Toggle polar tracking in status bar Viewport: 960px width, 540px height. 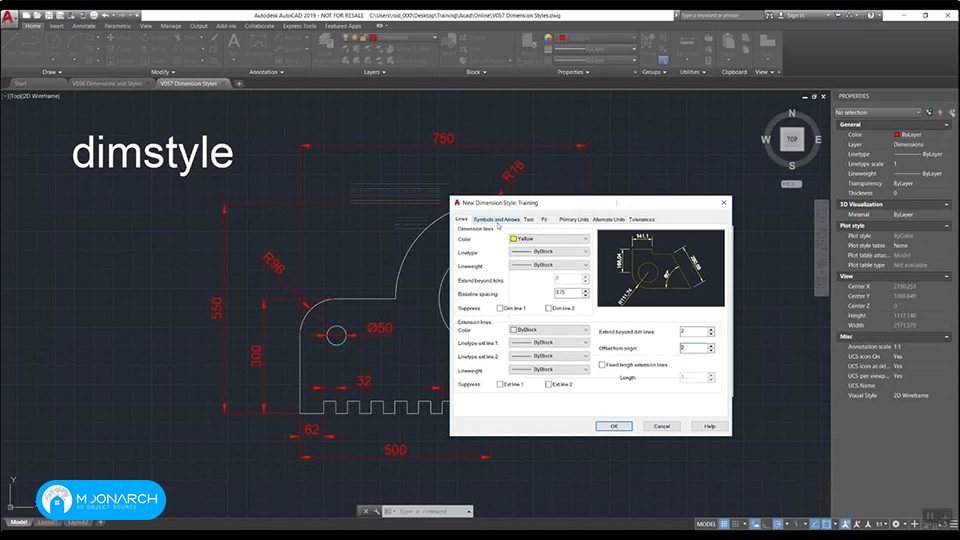pos(778,524)
